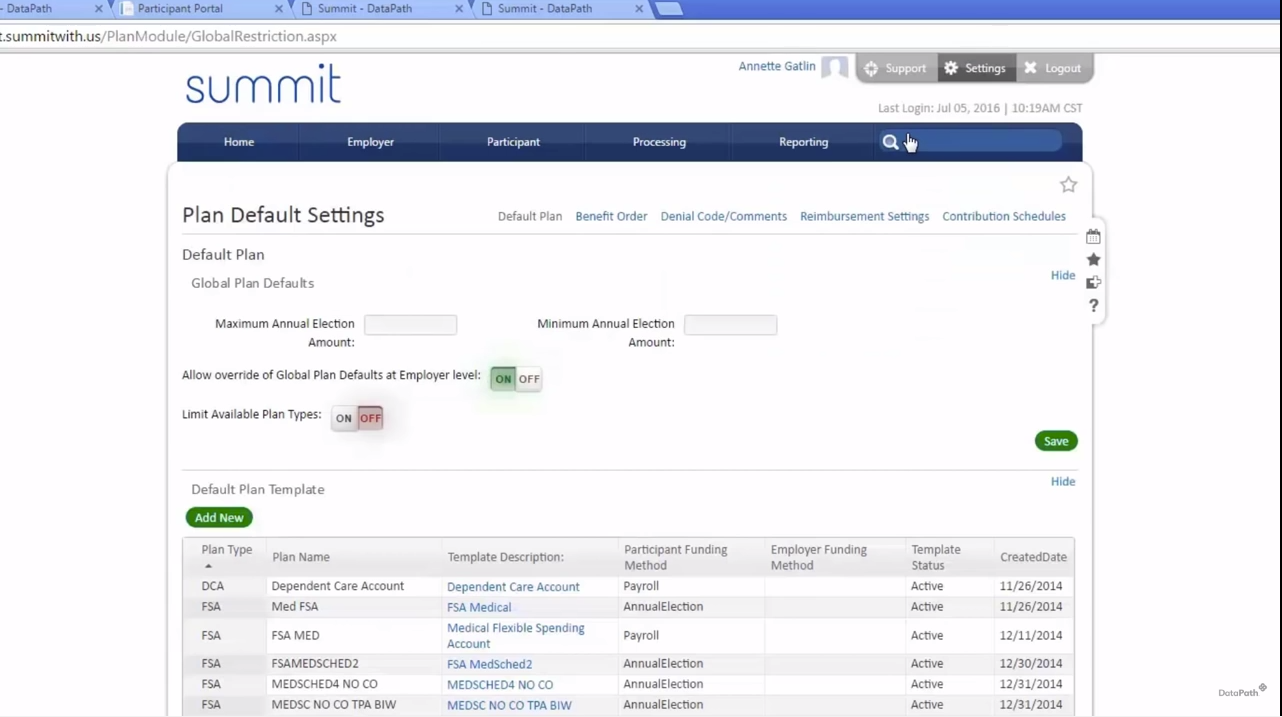Click the ON side of Allow override toggle
Screen dimensions: 1282x717
click(x=503, y=379)
